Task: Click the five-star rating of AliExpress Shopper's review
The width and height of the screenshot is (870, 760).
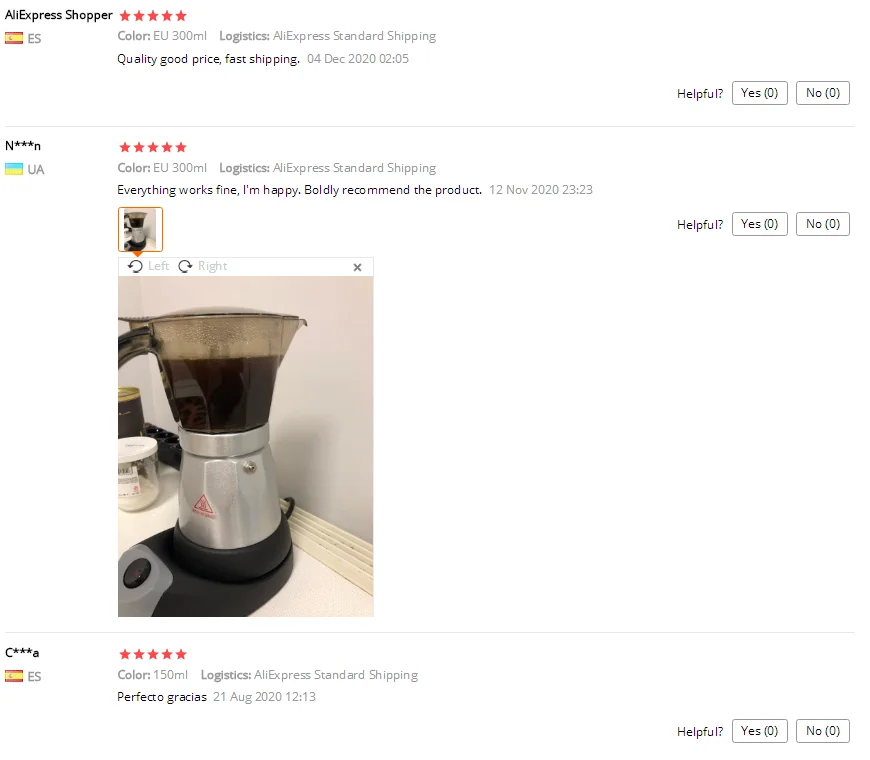Action: point(153,16)
